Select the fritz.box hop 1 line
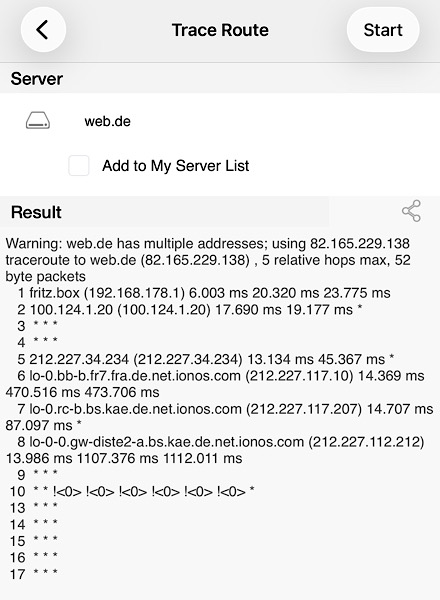 coord(204,293)
